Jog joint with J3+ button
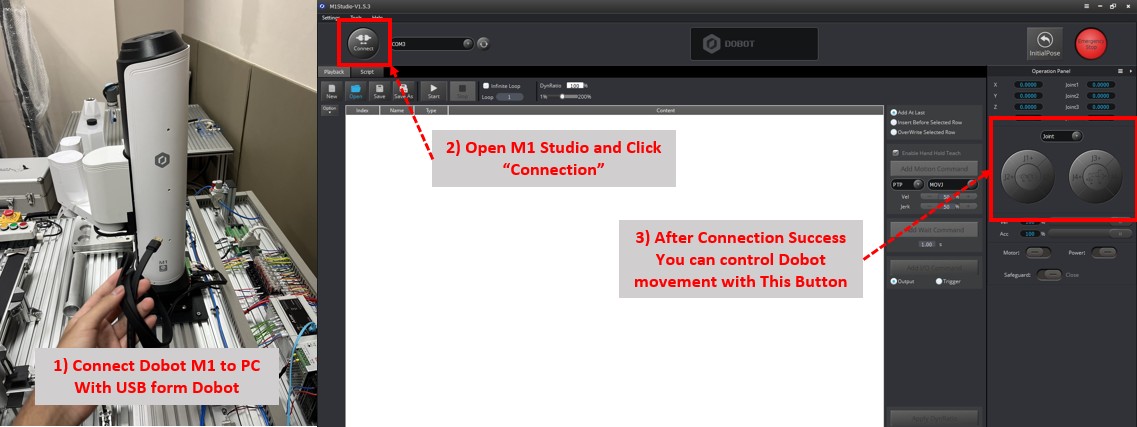 (1094, 157)
